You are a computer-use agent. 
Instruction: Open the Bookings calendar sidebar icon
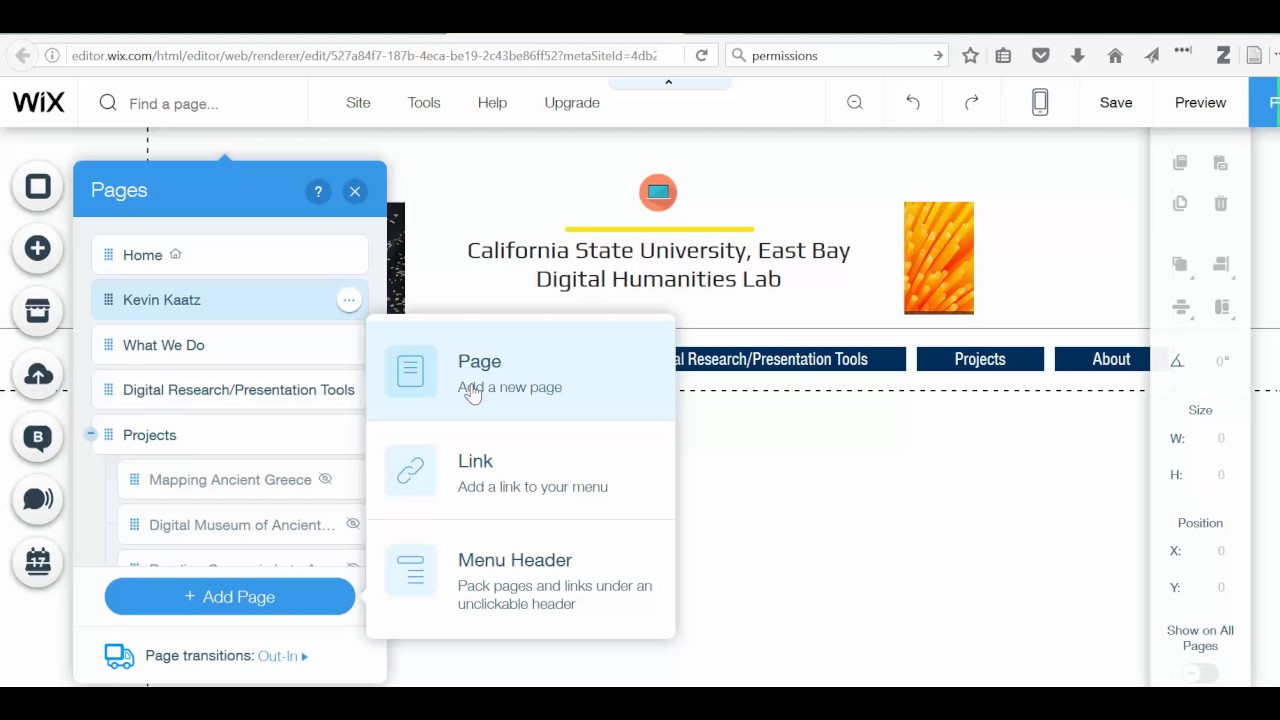38,562
